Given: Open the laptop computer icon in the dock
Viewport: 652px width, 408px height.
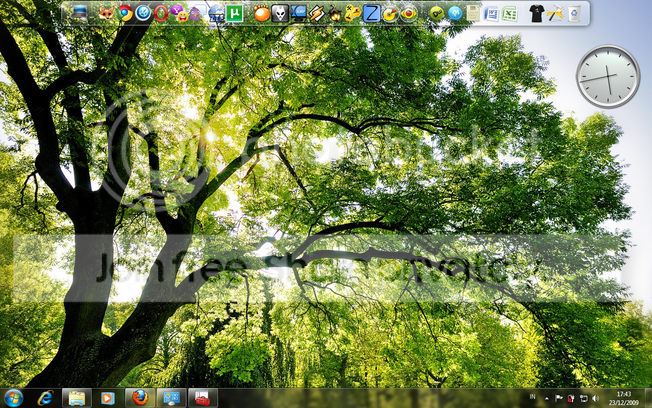Looking at the screenshot, I should pyautogui.click(x=79, y=13).
